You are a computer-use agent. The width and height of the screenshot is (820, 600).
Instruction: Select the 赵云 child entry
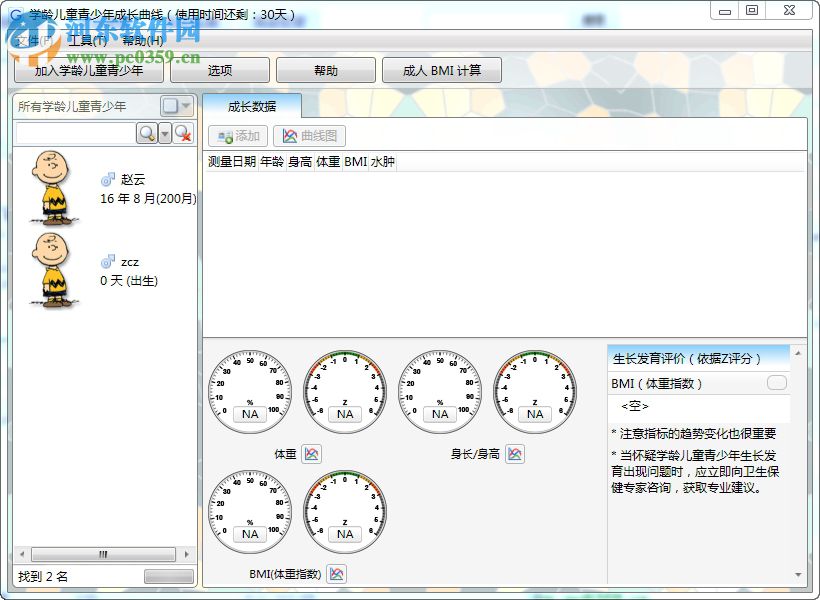(105, 188)
